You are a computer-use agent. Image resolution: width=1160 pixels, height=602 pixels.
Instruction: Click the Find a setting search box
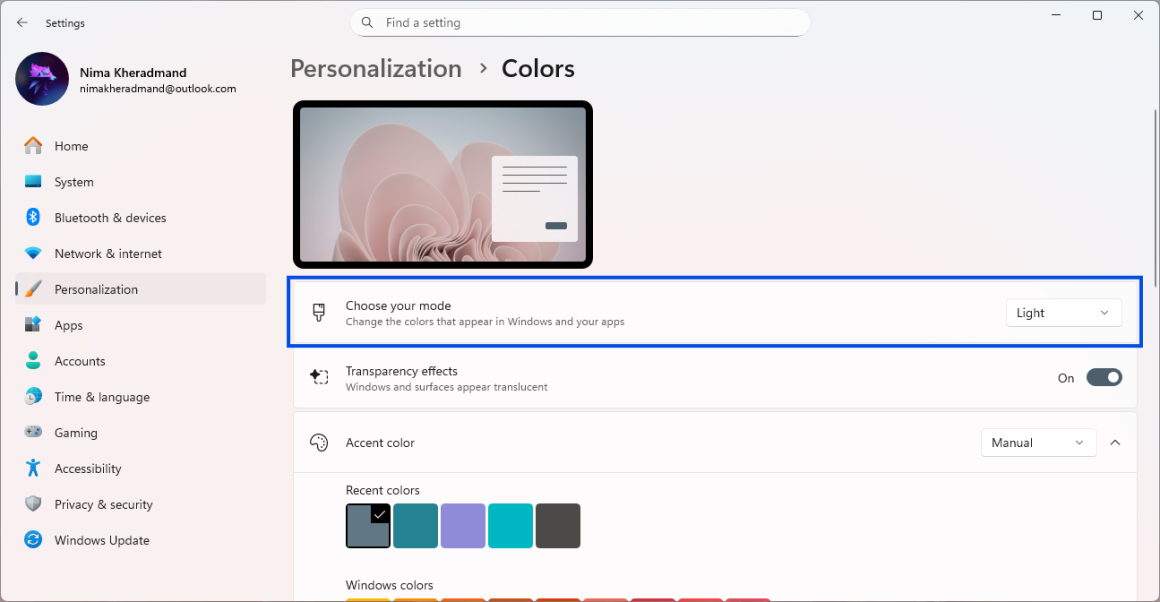(580, 23)
